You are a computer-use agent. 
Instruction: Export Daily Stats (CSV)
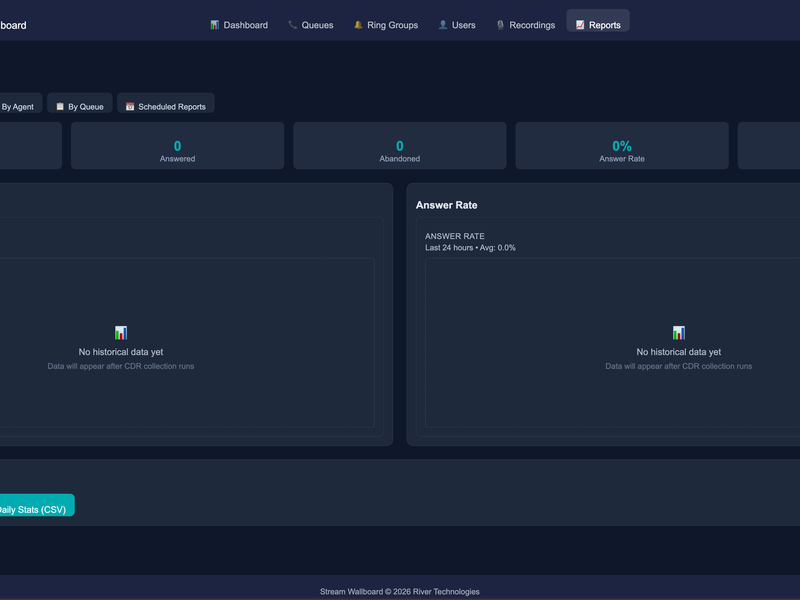coord(33,509)
